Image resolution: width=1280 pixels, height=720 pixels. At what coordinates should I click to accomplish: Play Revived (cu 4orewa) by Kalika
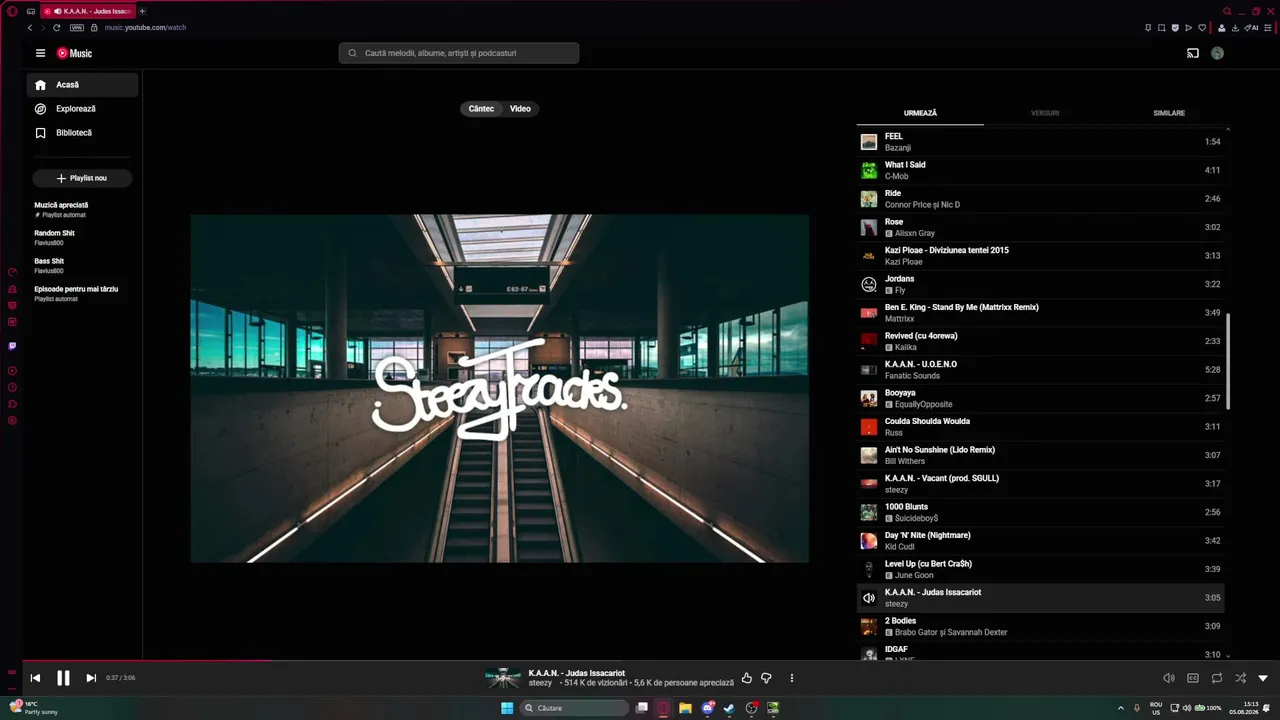[1040, 341]
